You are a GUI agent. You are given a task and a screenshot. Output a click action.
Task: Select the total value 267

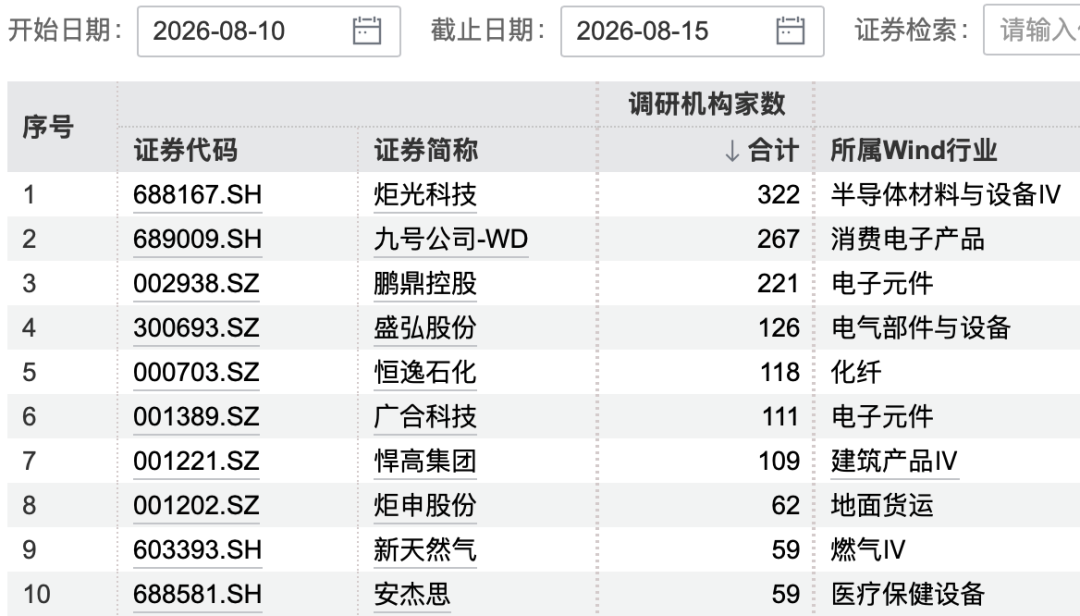[x=778, y=239]
